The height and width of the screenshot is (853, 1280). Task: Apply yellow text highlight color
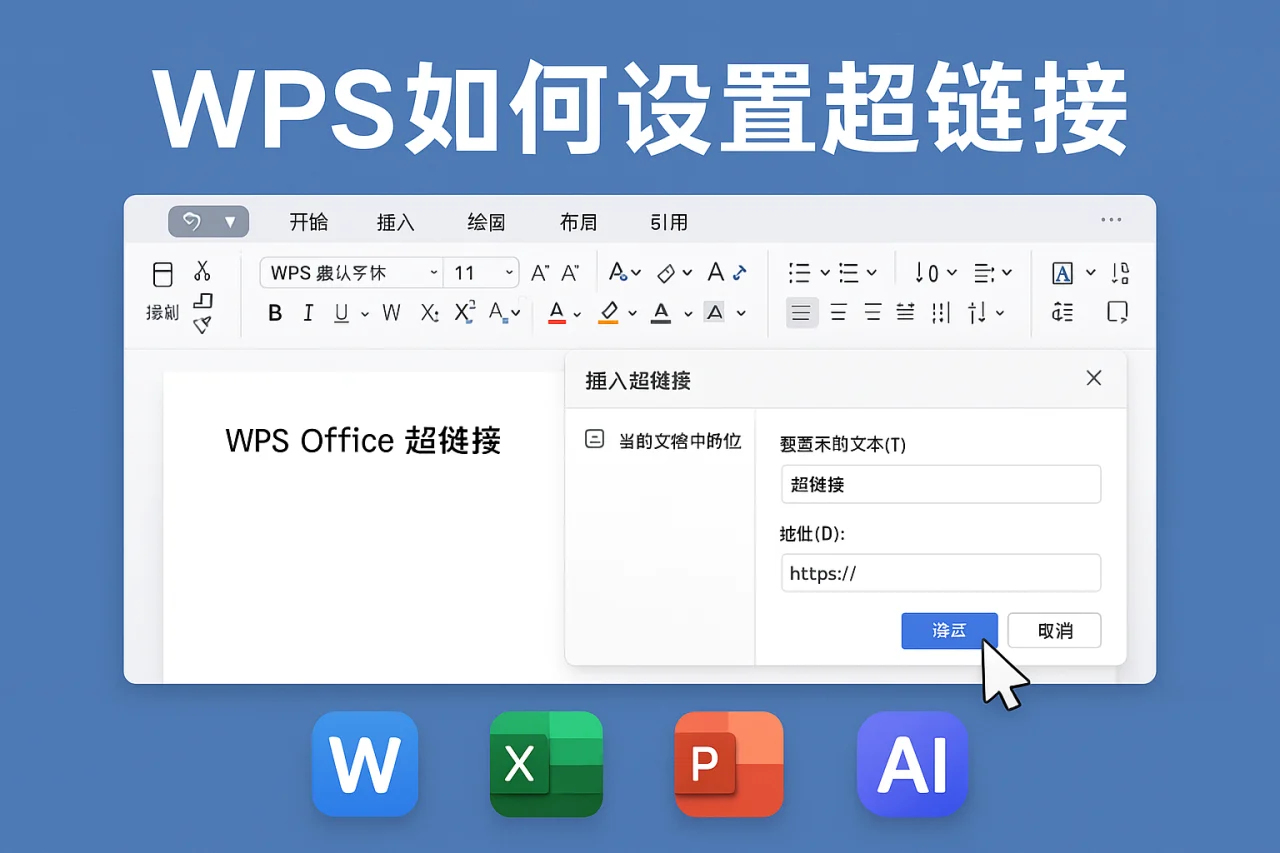pyautogui.click(x=609, y=312)
